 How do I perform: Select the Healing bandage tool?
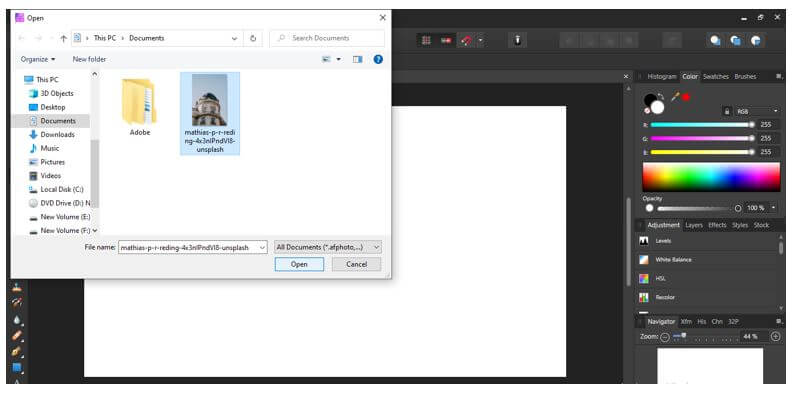click(x=17, y=336)
